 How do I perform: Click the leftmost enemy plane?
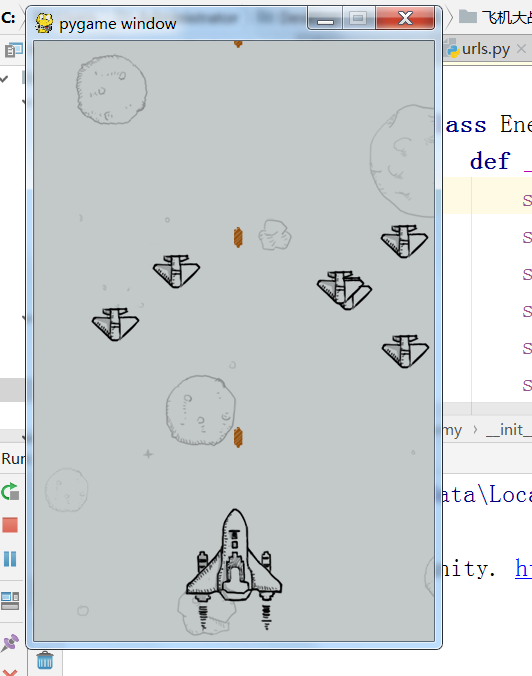click(x=116, y=324)
